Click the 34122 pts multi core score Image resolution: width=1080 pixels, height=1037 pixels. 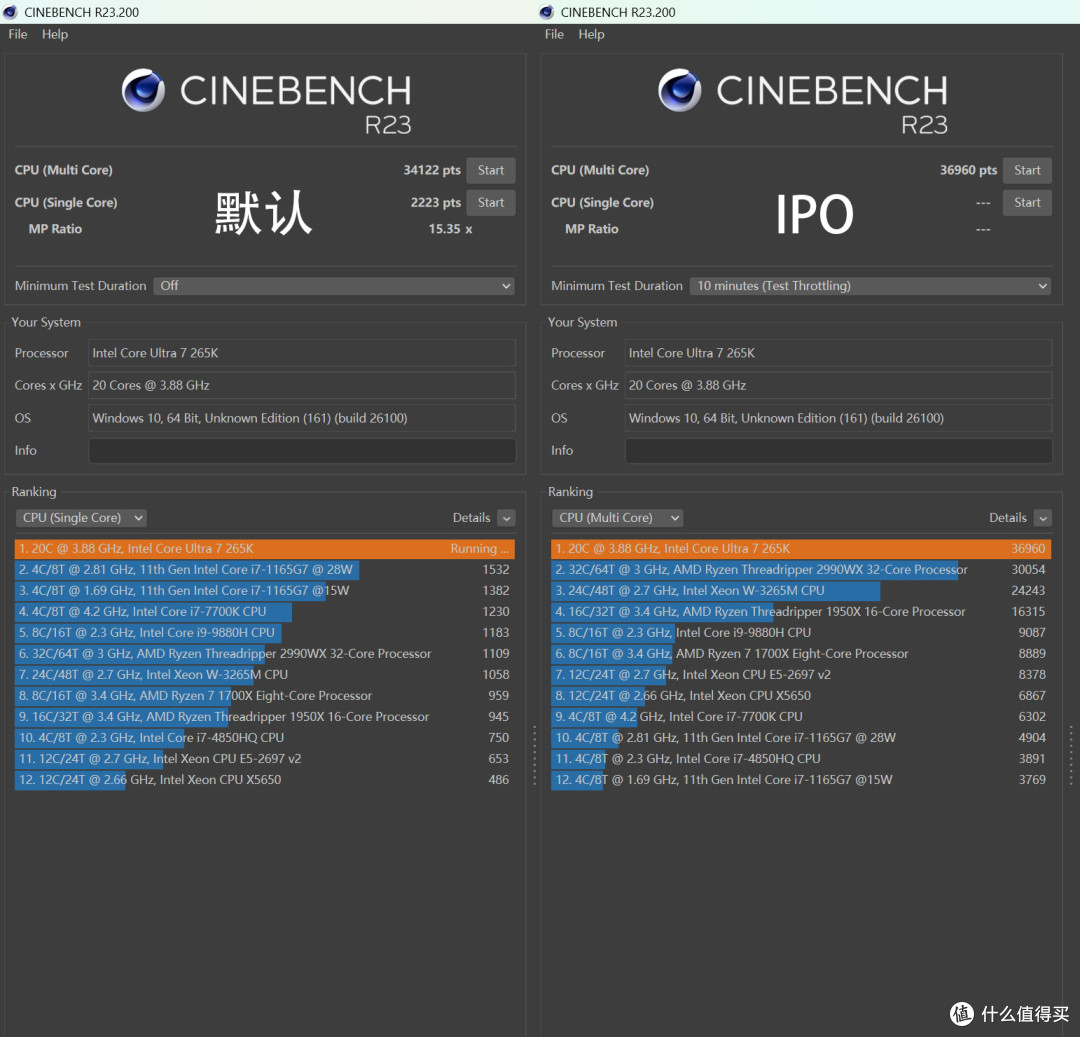coord(432,170)
